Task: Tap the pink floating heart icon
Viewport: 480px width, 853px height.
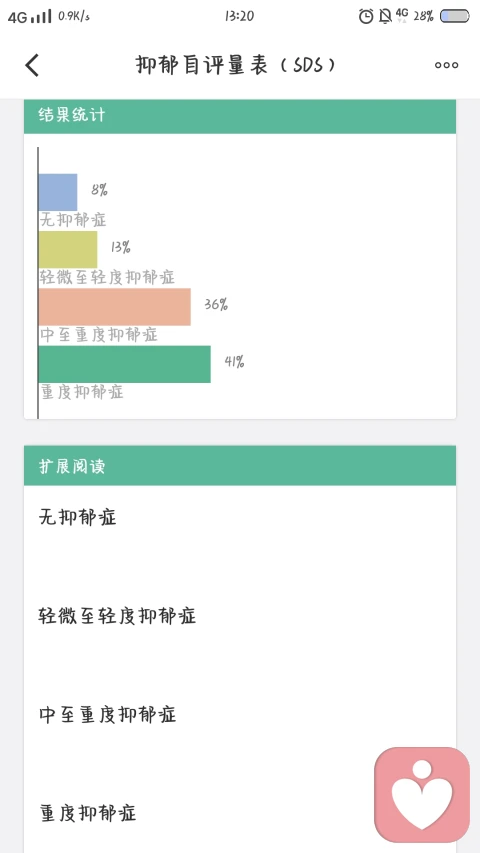Action: [x=422, y=794]
